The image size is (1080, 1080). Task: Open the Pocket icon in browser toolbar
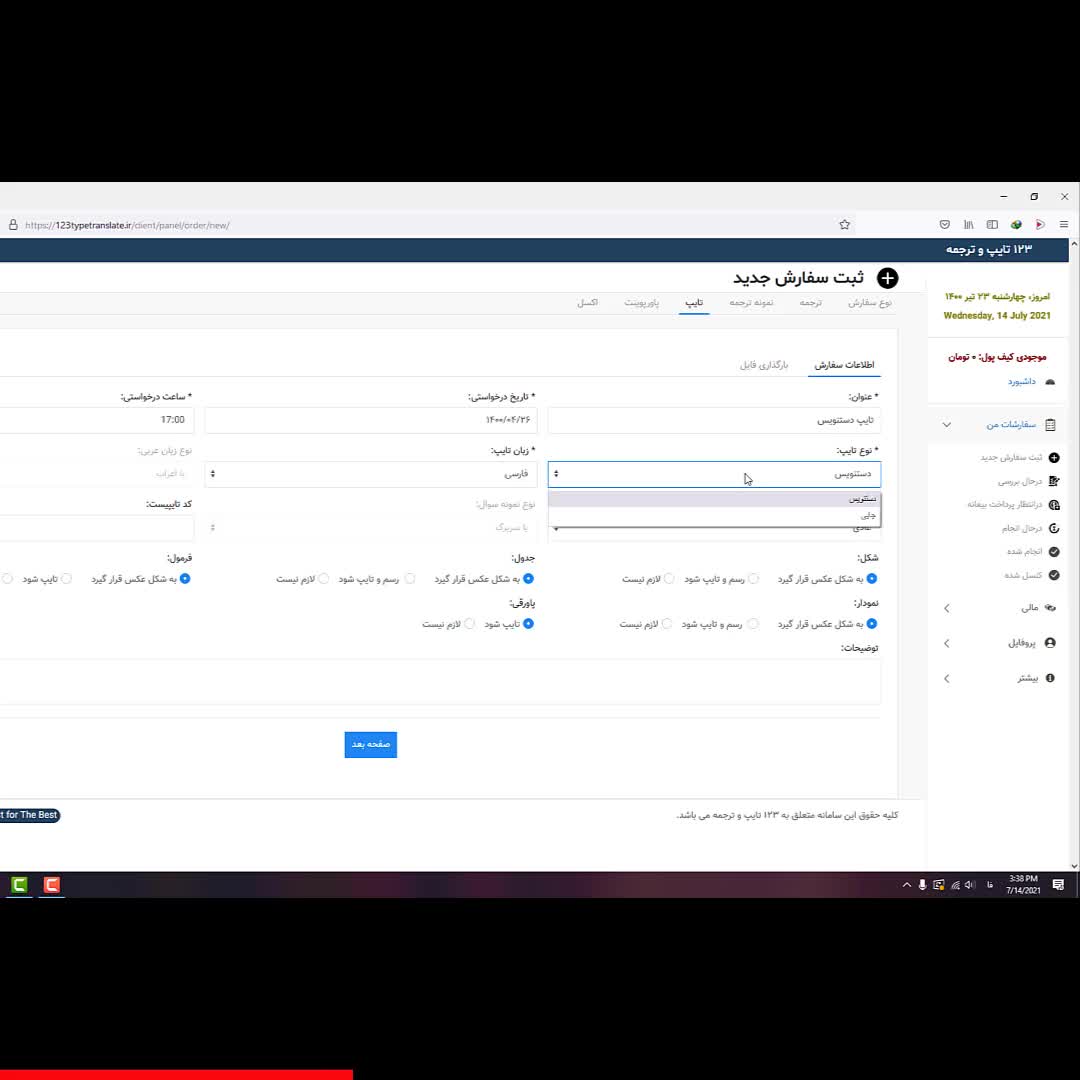tap(944, 225)
